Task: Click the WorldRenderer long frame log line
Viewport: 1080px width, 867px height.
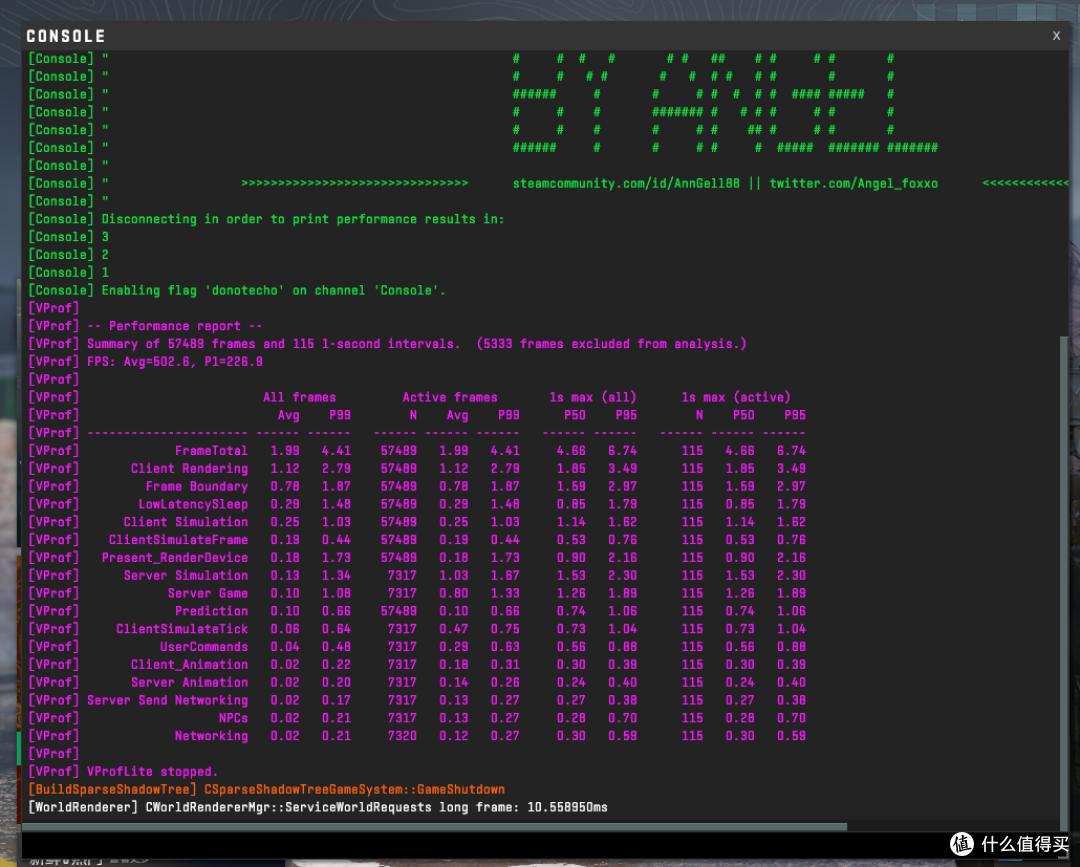Action: (318, 807)
